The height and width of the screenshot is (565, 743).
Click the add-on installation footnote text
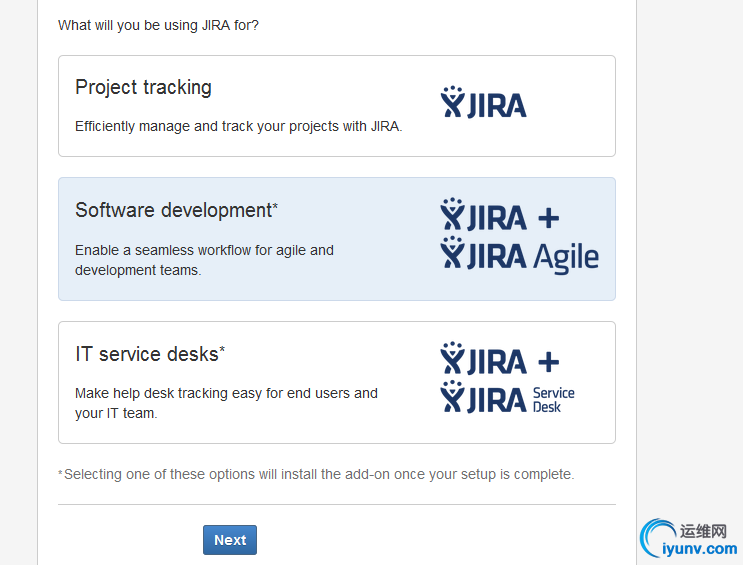click(316, 474)
